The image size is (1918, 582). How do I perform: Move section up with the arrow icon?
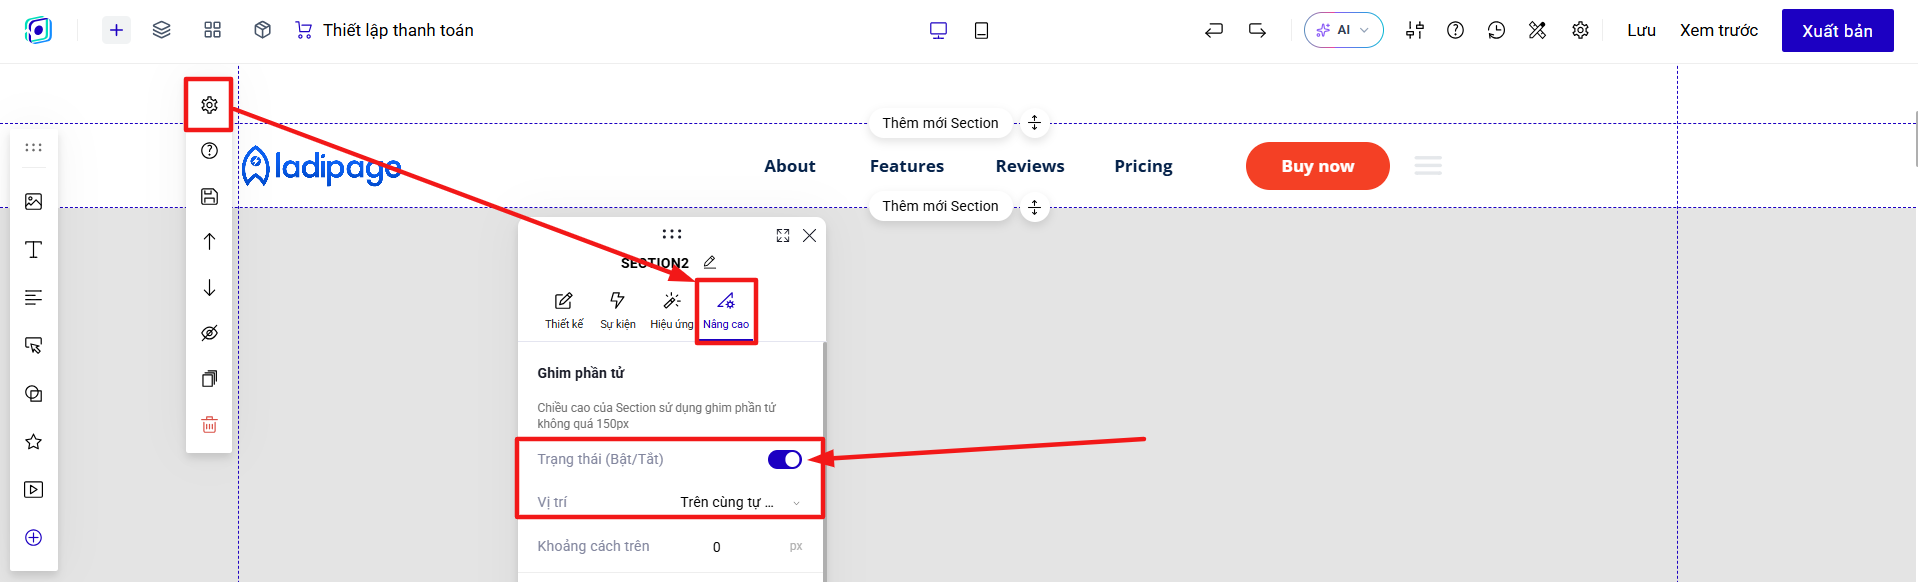click(x=209, y=241)
